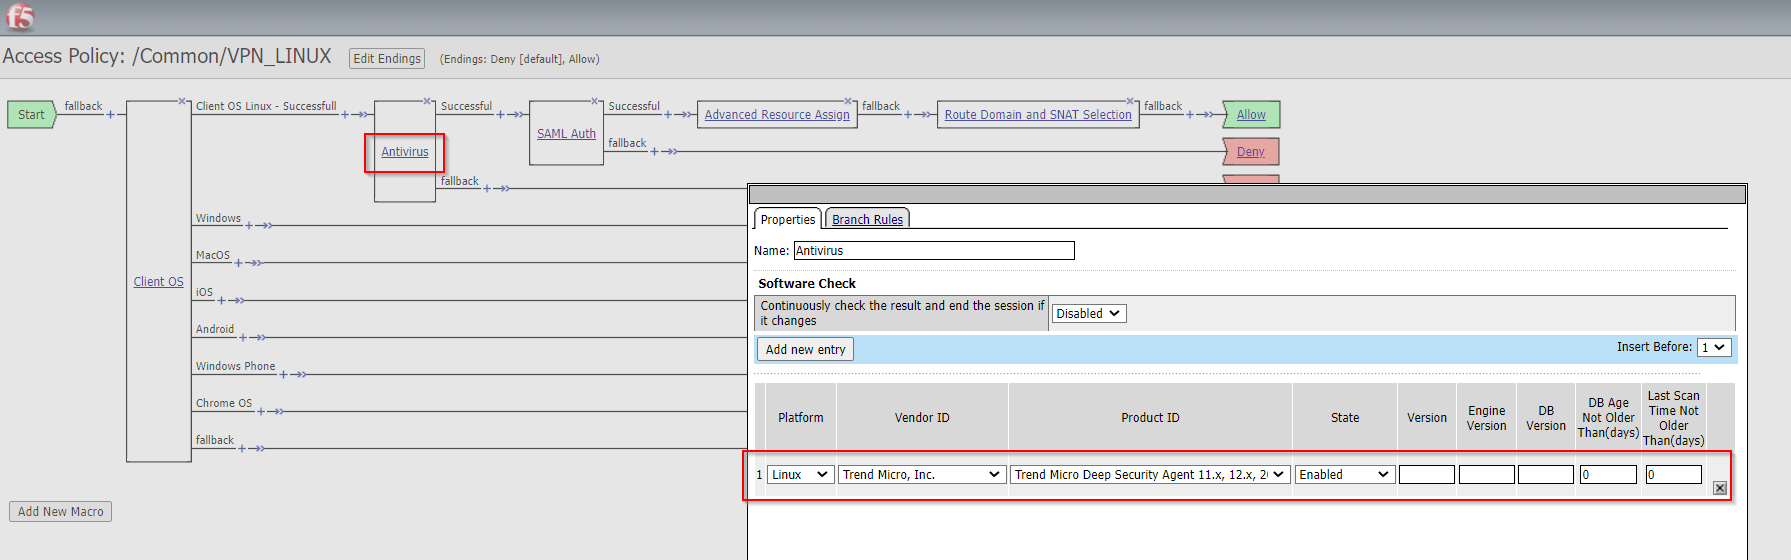Open the State dropdown showing Enabled
The height and width of the screenshot is (560, 1791).
tap(1344, 474)
